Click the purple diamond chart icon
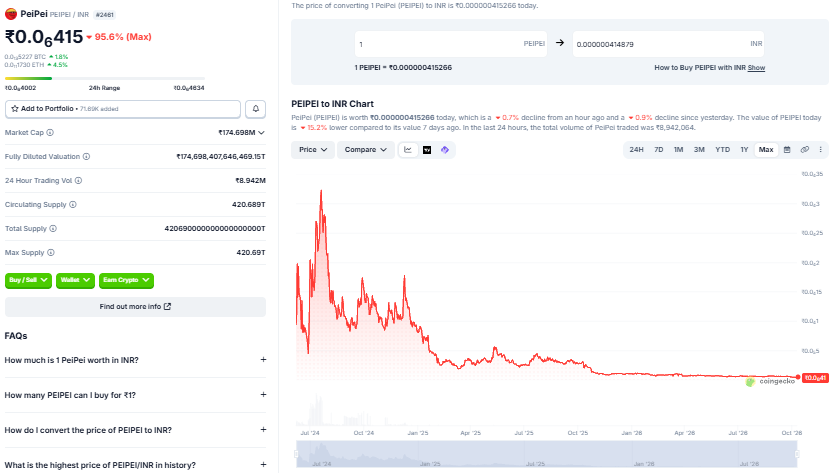 coord(445,150)
